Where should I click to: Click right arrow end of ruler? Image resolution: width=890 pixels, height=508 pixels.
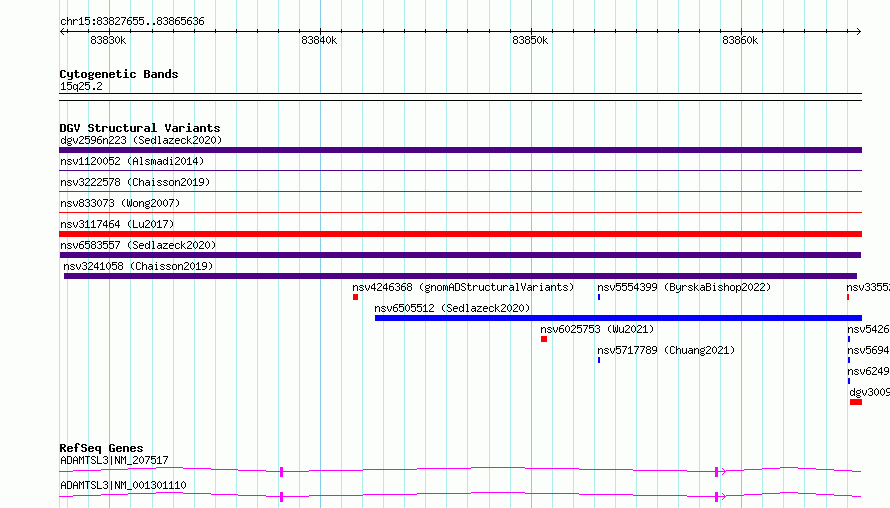858,31
